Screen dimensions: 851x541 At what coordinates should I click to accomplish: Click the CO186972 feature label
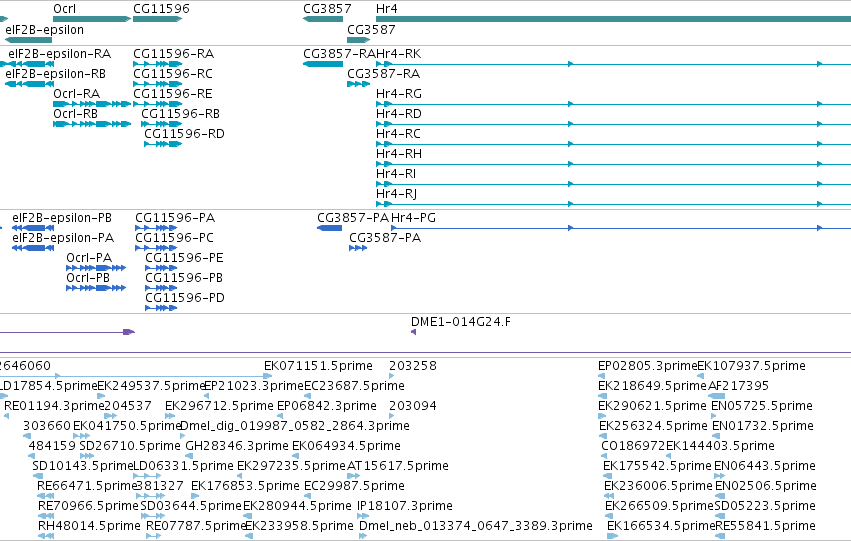(x=633, y=446)
